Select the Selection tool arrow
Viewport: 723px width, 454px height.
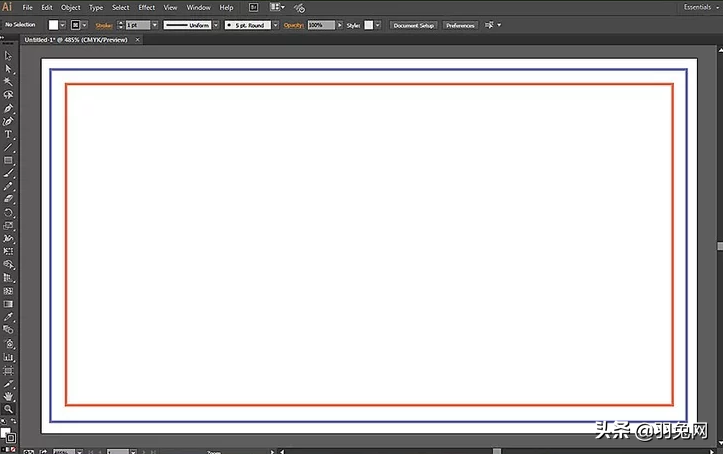point(8,56)
